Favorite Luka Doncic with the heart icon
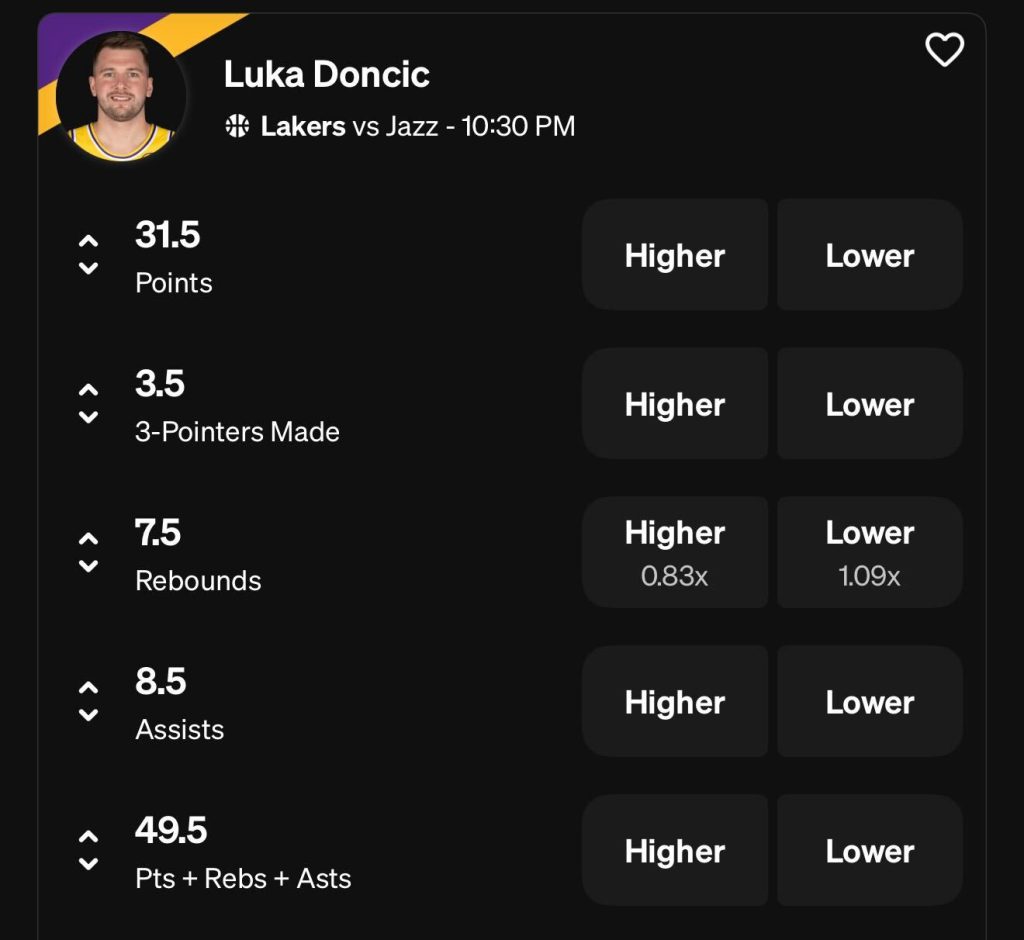 click(x=944, y=49)
